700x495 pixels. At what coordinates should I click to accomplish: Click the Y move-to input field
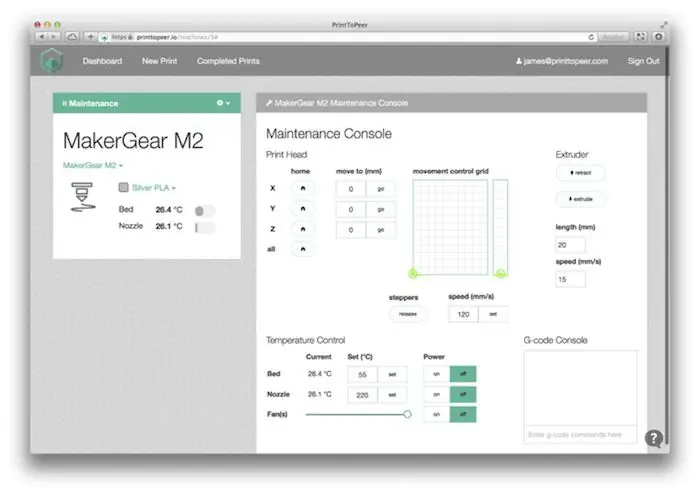click(351, 209)
